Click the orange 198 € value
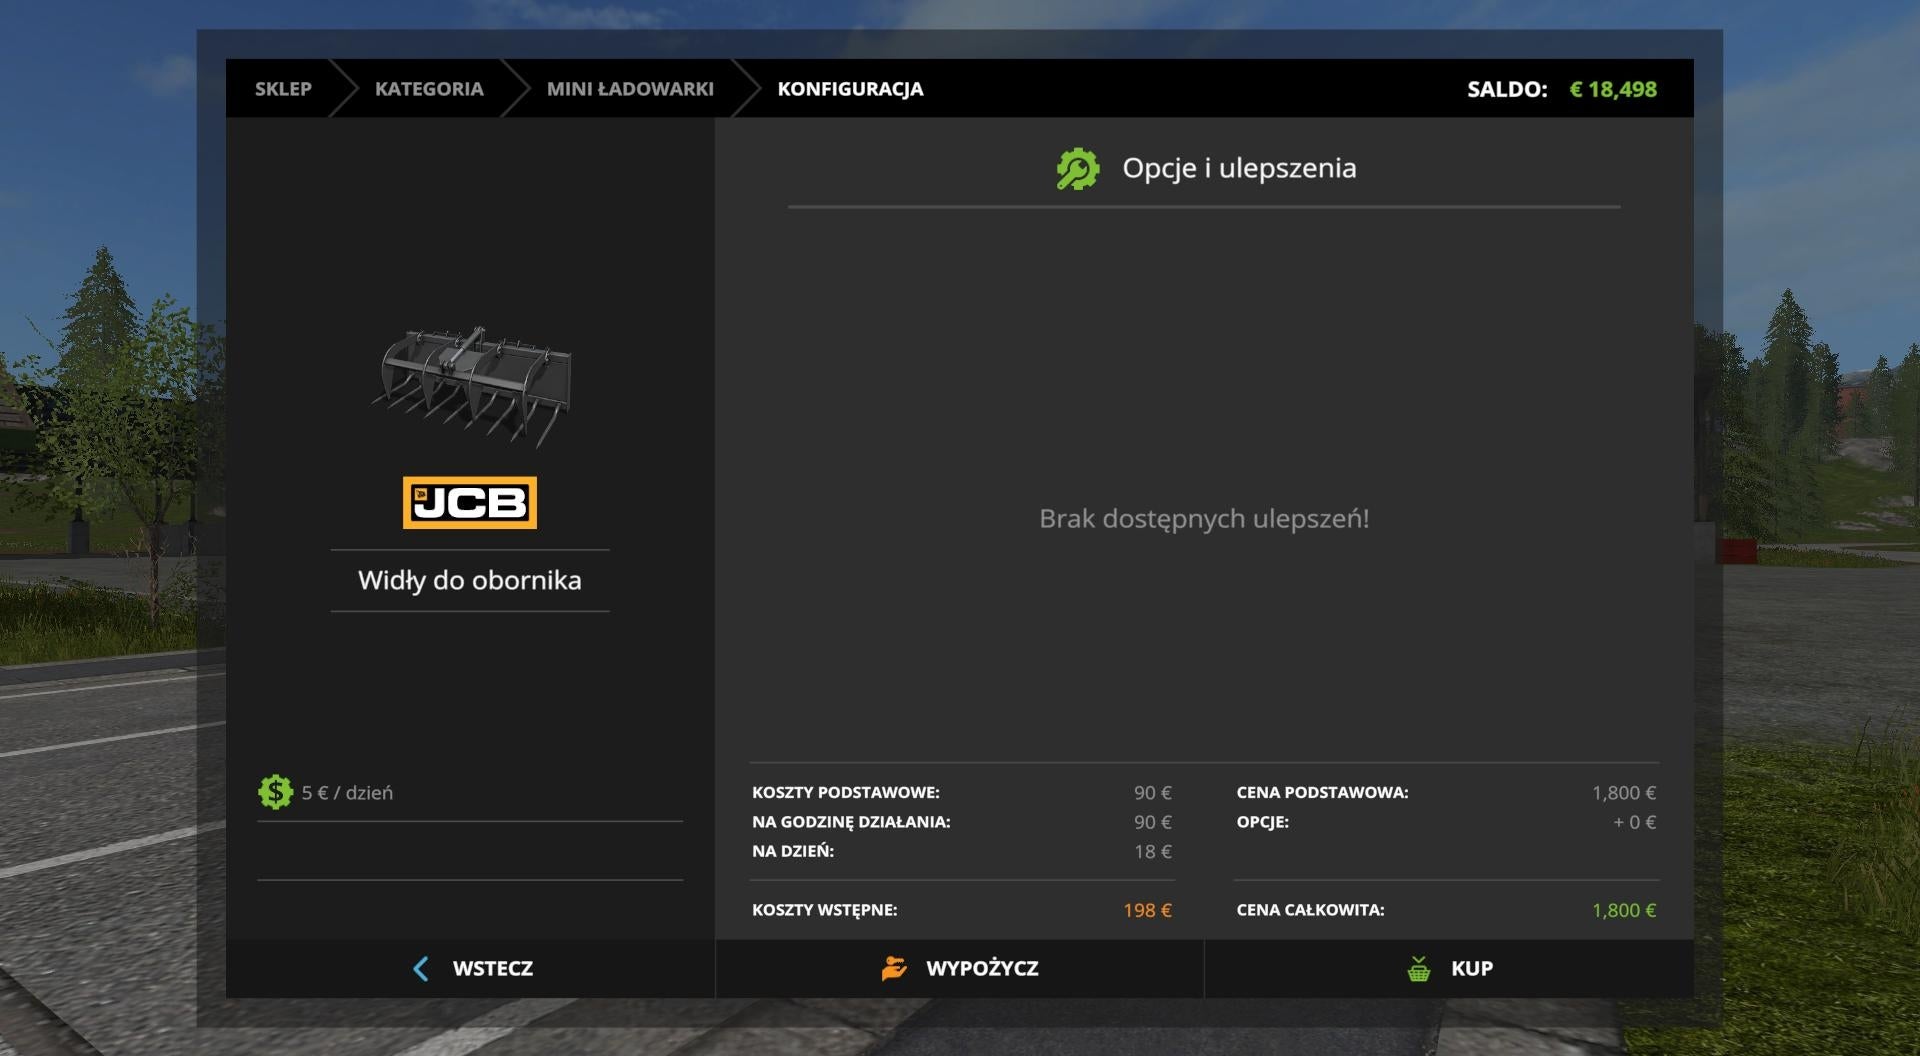This screenshot has width=1920, height=1056. click(x=1147, y=910)
